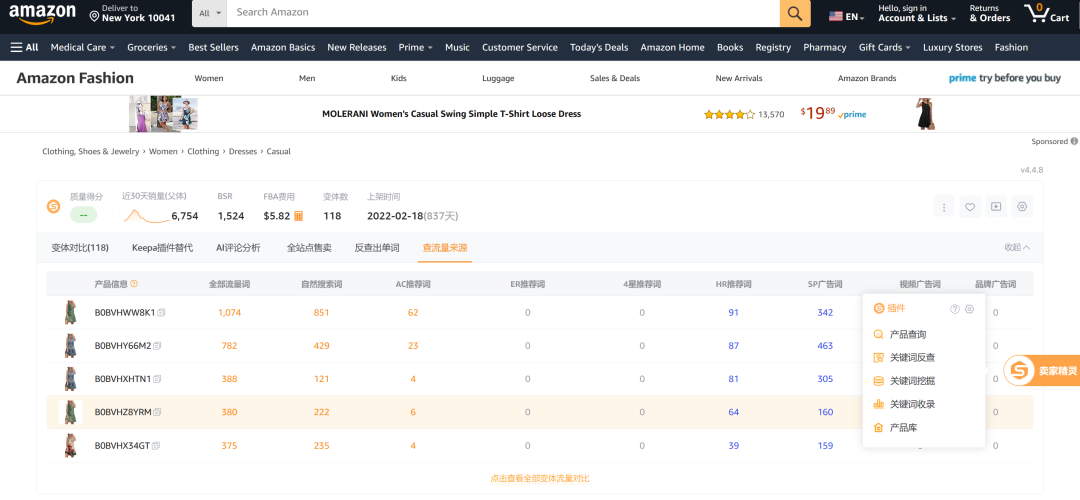
Task: Click the heart favorite icon
Action: [970, 207]
